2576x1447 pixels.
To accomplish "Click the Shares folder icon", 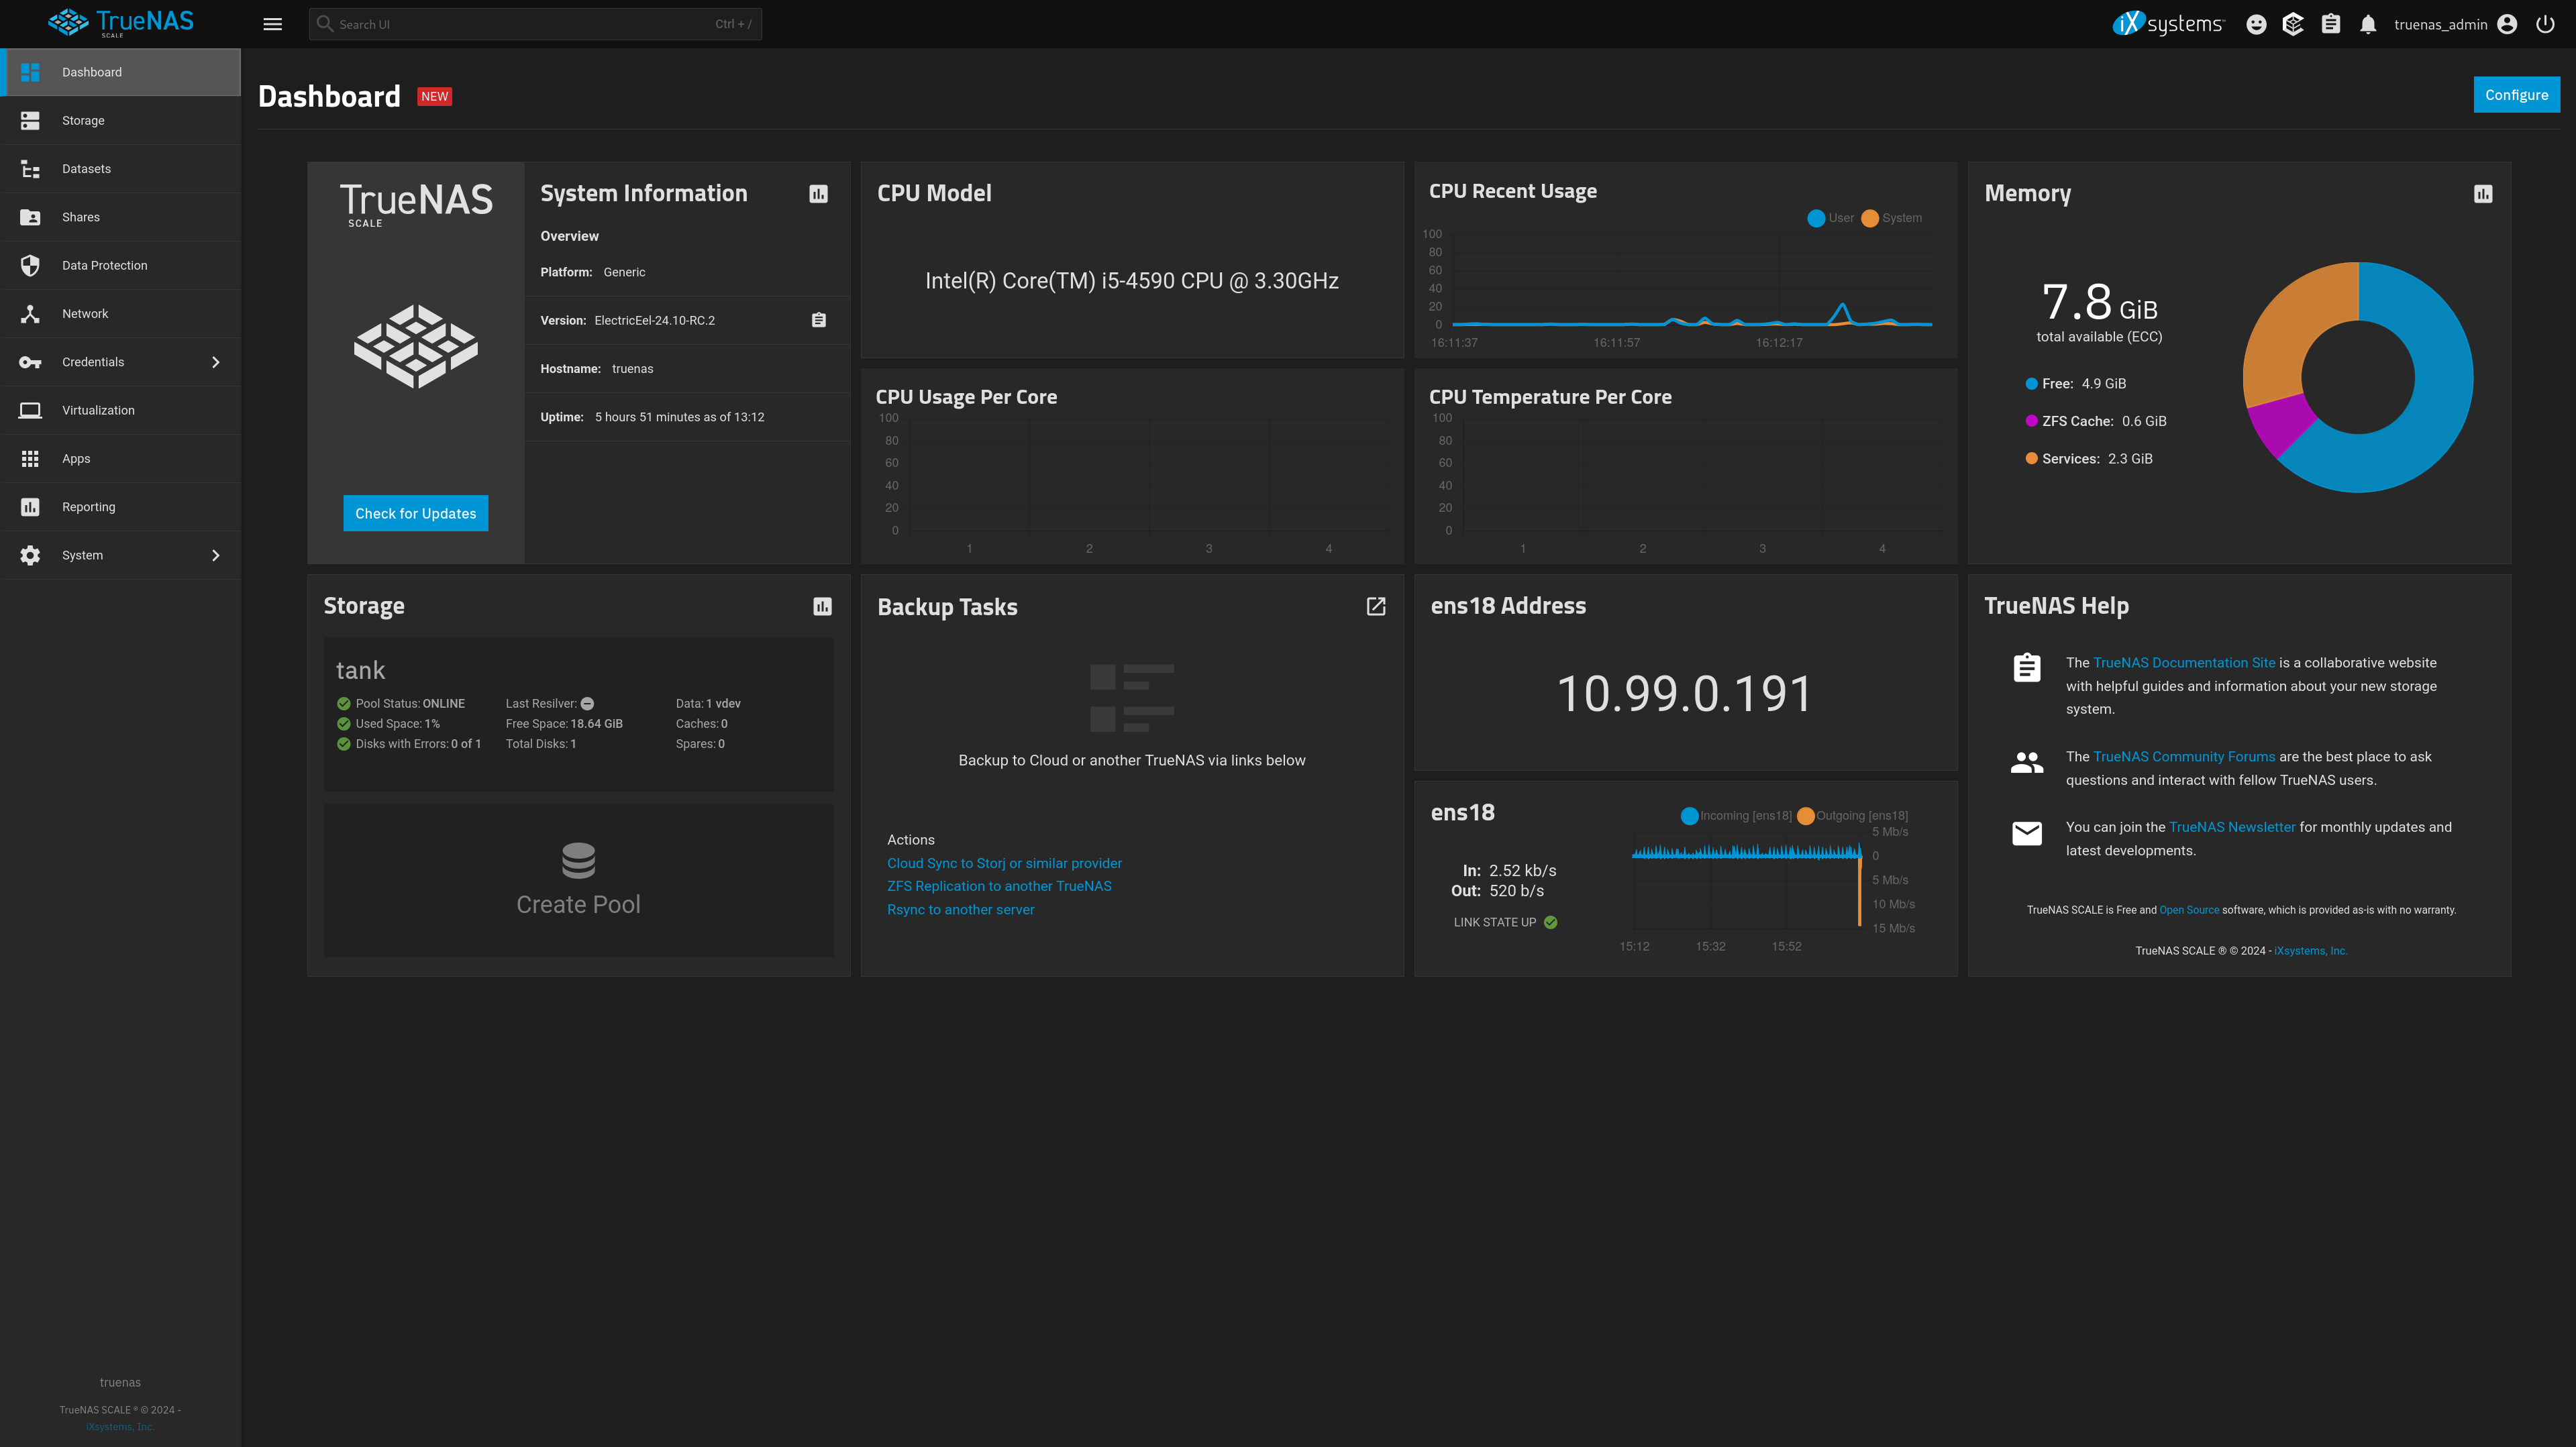I will coord(30,217).
